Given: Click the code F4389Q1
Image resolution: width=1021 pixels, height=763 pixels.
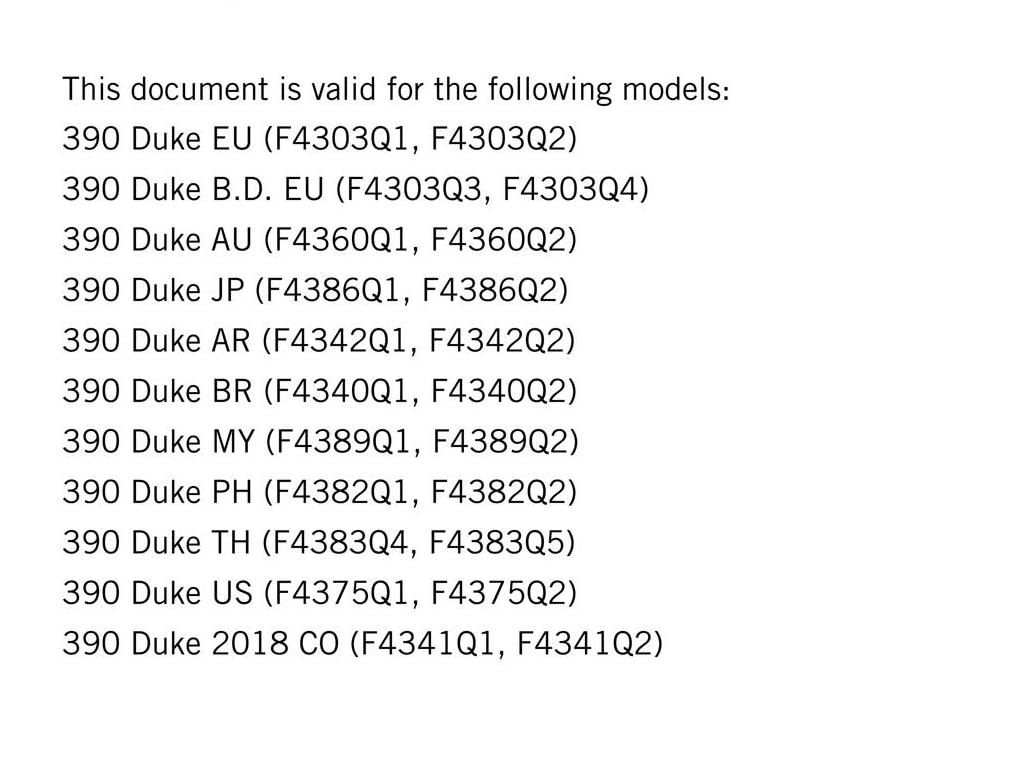Looking at the screenshot, I should point(340,441).
